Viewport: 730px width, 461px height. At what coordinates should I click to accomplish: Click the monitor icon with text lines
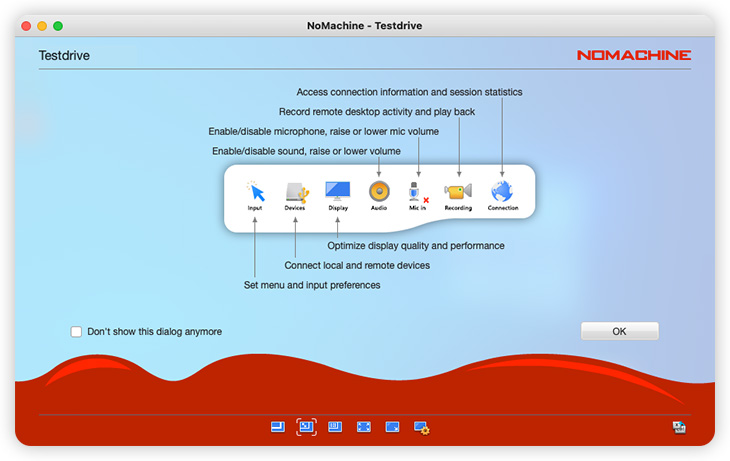pos(335,427)
